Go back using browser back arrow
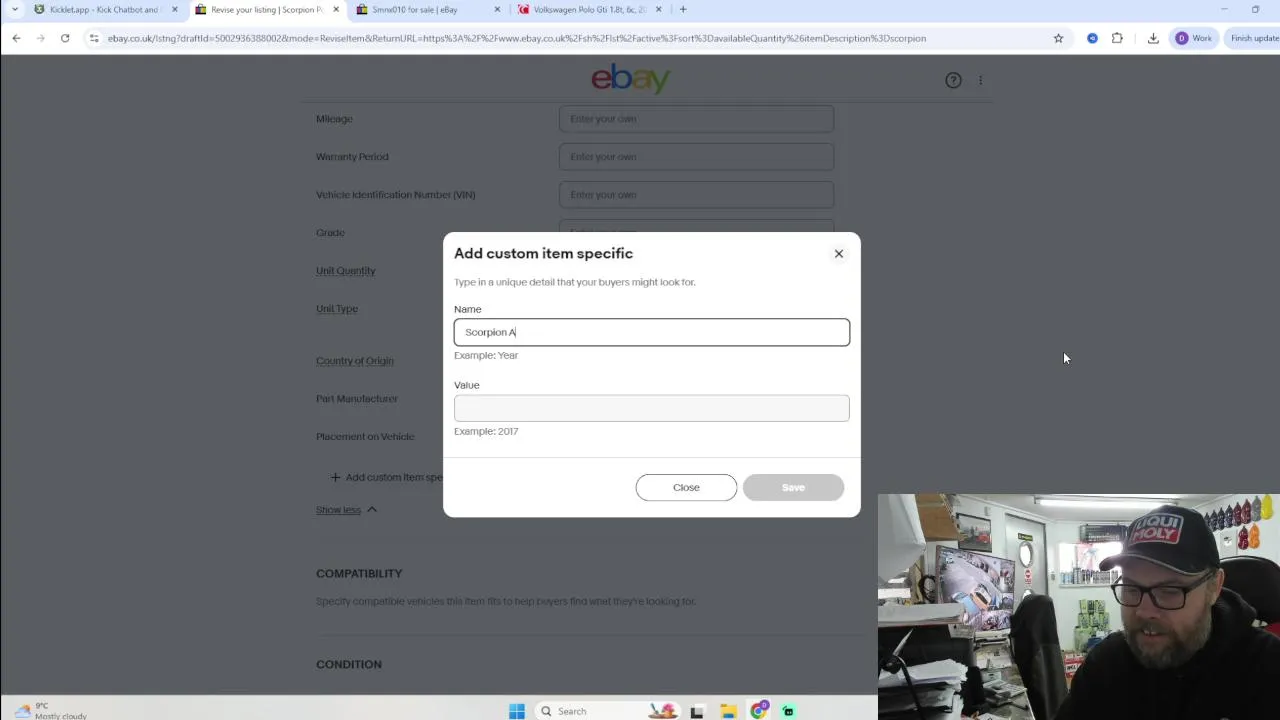 point(16,38)
